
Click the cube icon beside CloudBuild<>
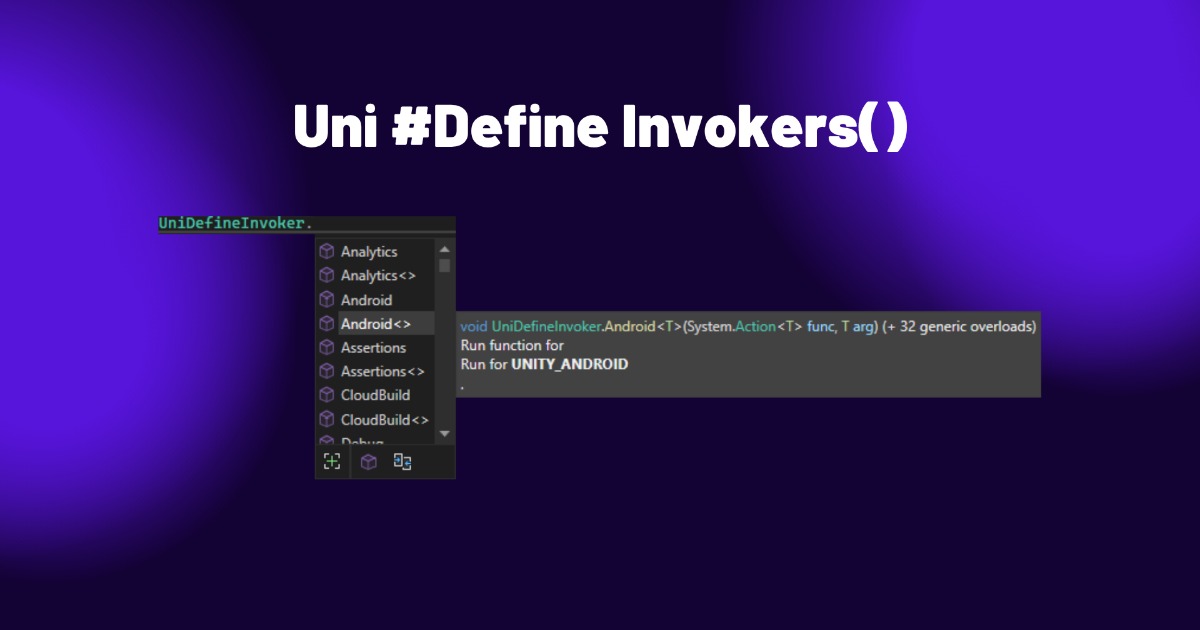(x=327, y=419)
